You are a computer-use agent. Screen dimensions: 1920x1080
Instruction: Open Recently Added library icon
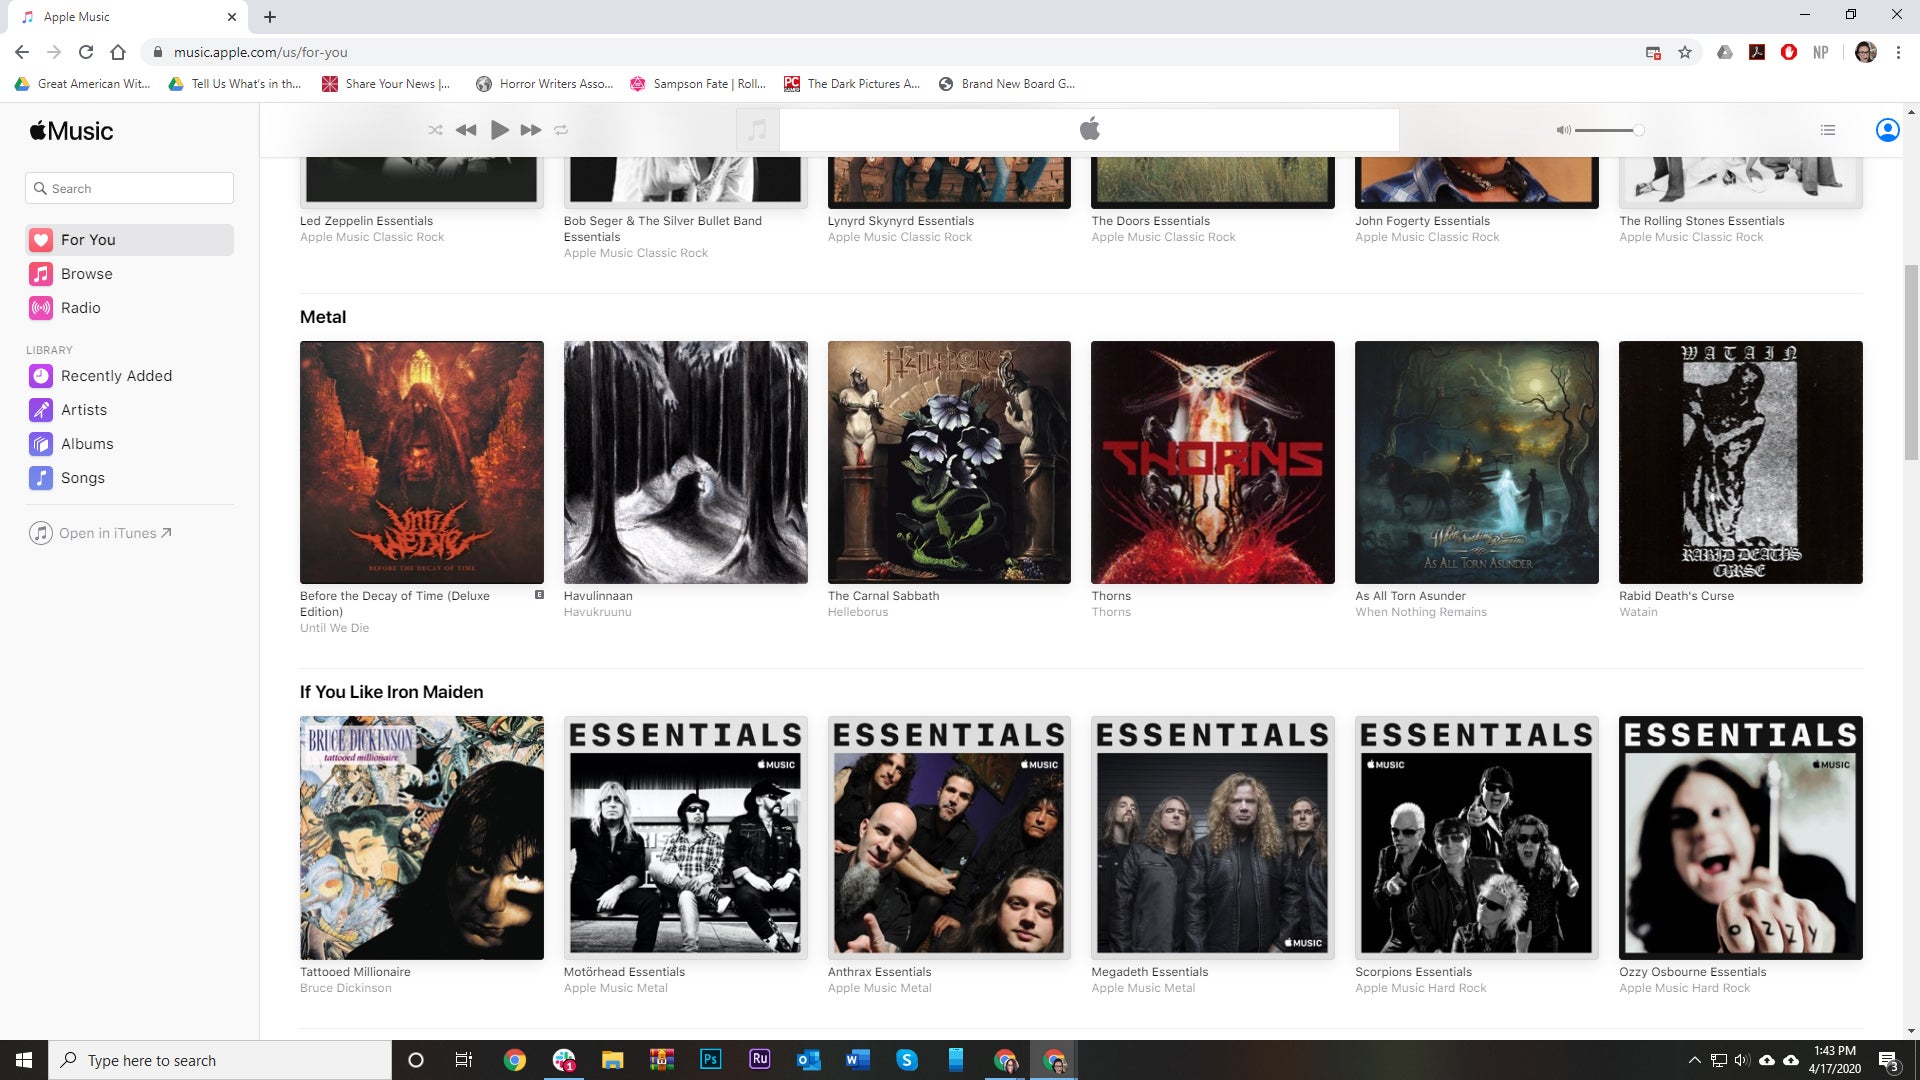tap(41, 376)
